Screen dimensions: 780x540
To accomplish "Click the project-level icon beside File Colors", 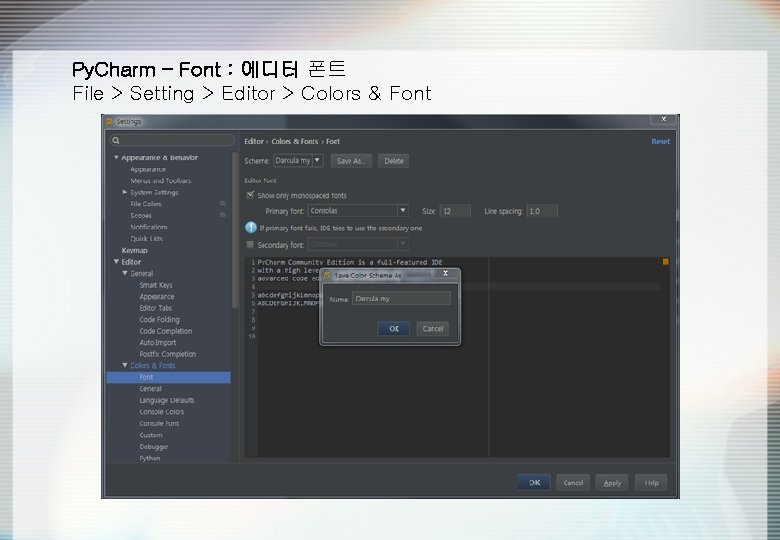I will [223, 203].
